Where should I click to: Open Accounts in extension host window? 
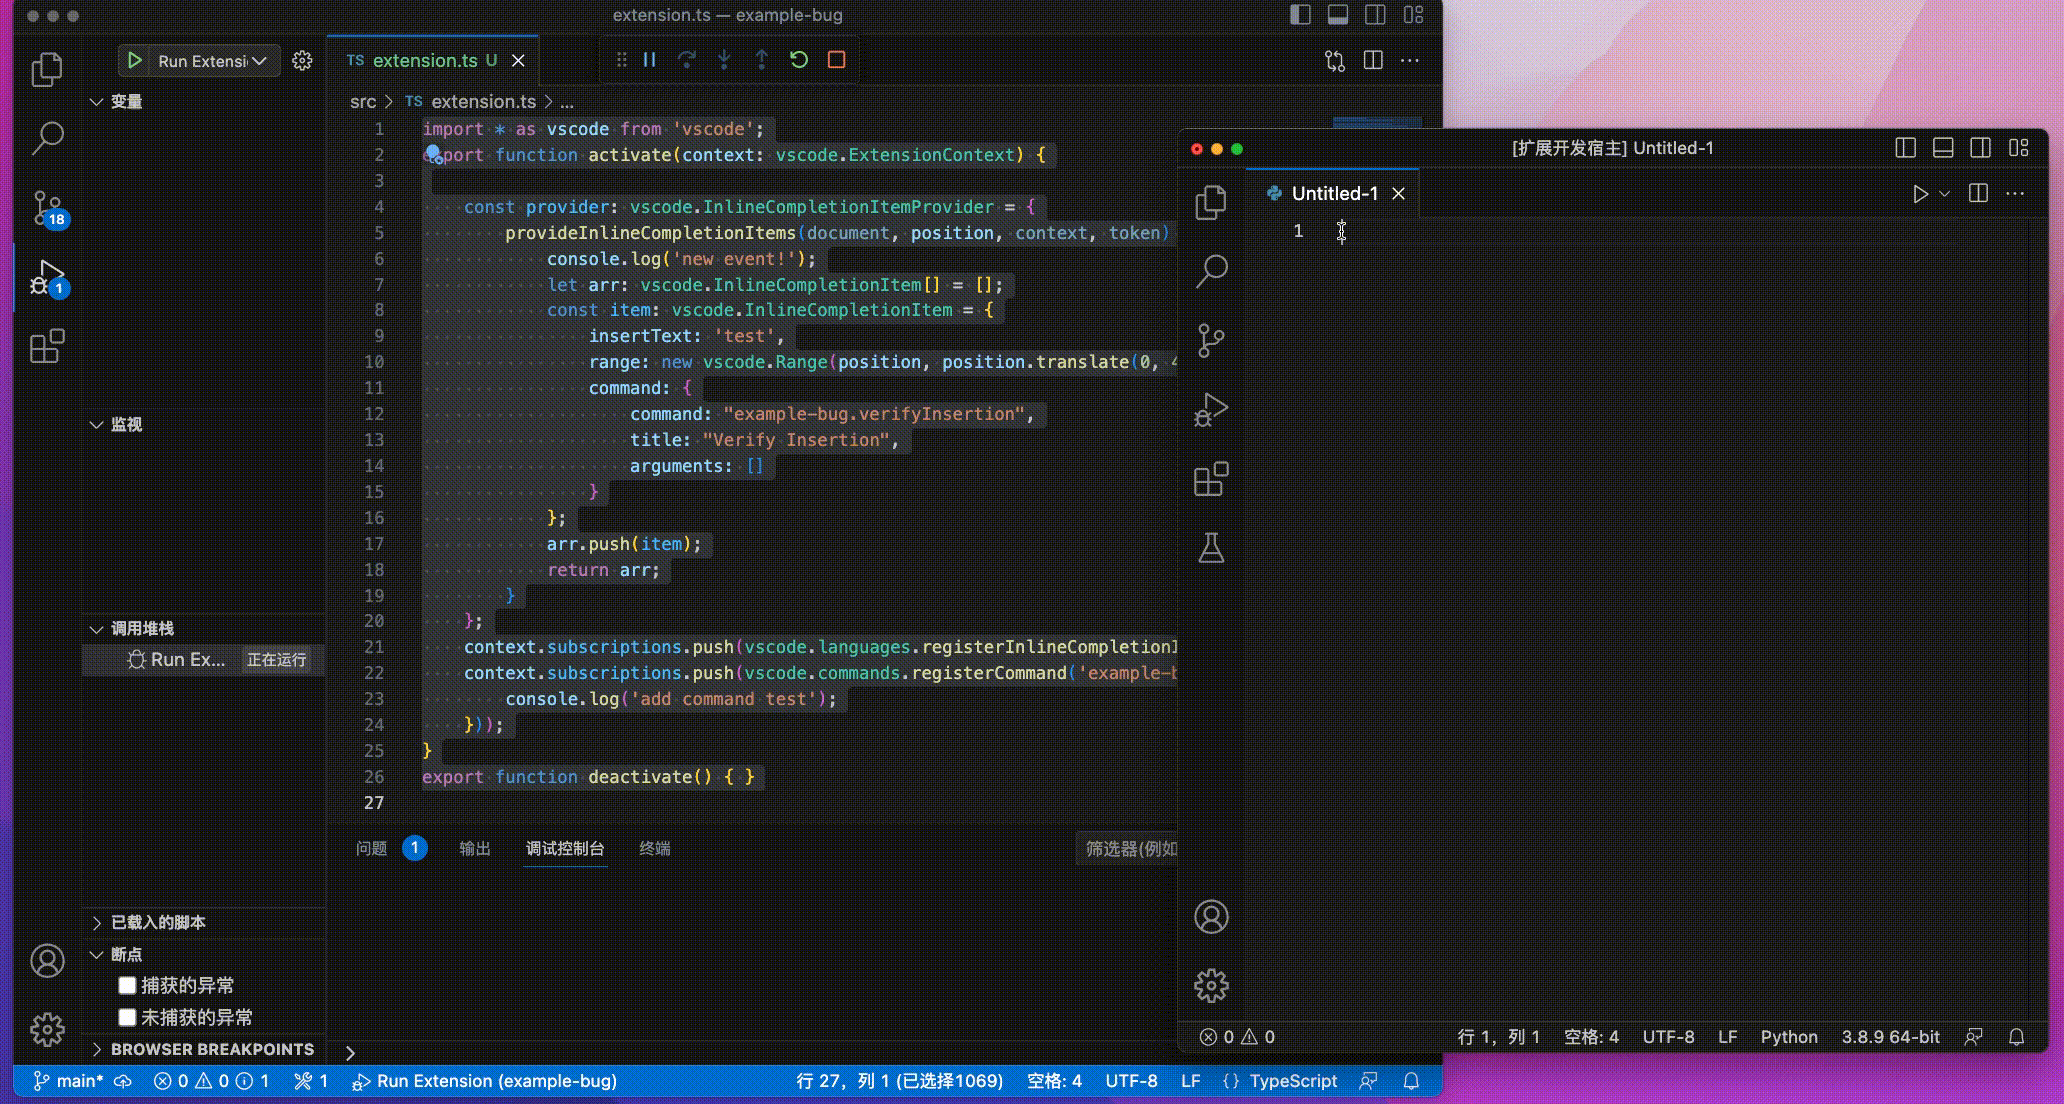pyautogui.click(x=1211, y=917)
